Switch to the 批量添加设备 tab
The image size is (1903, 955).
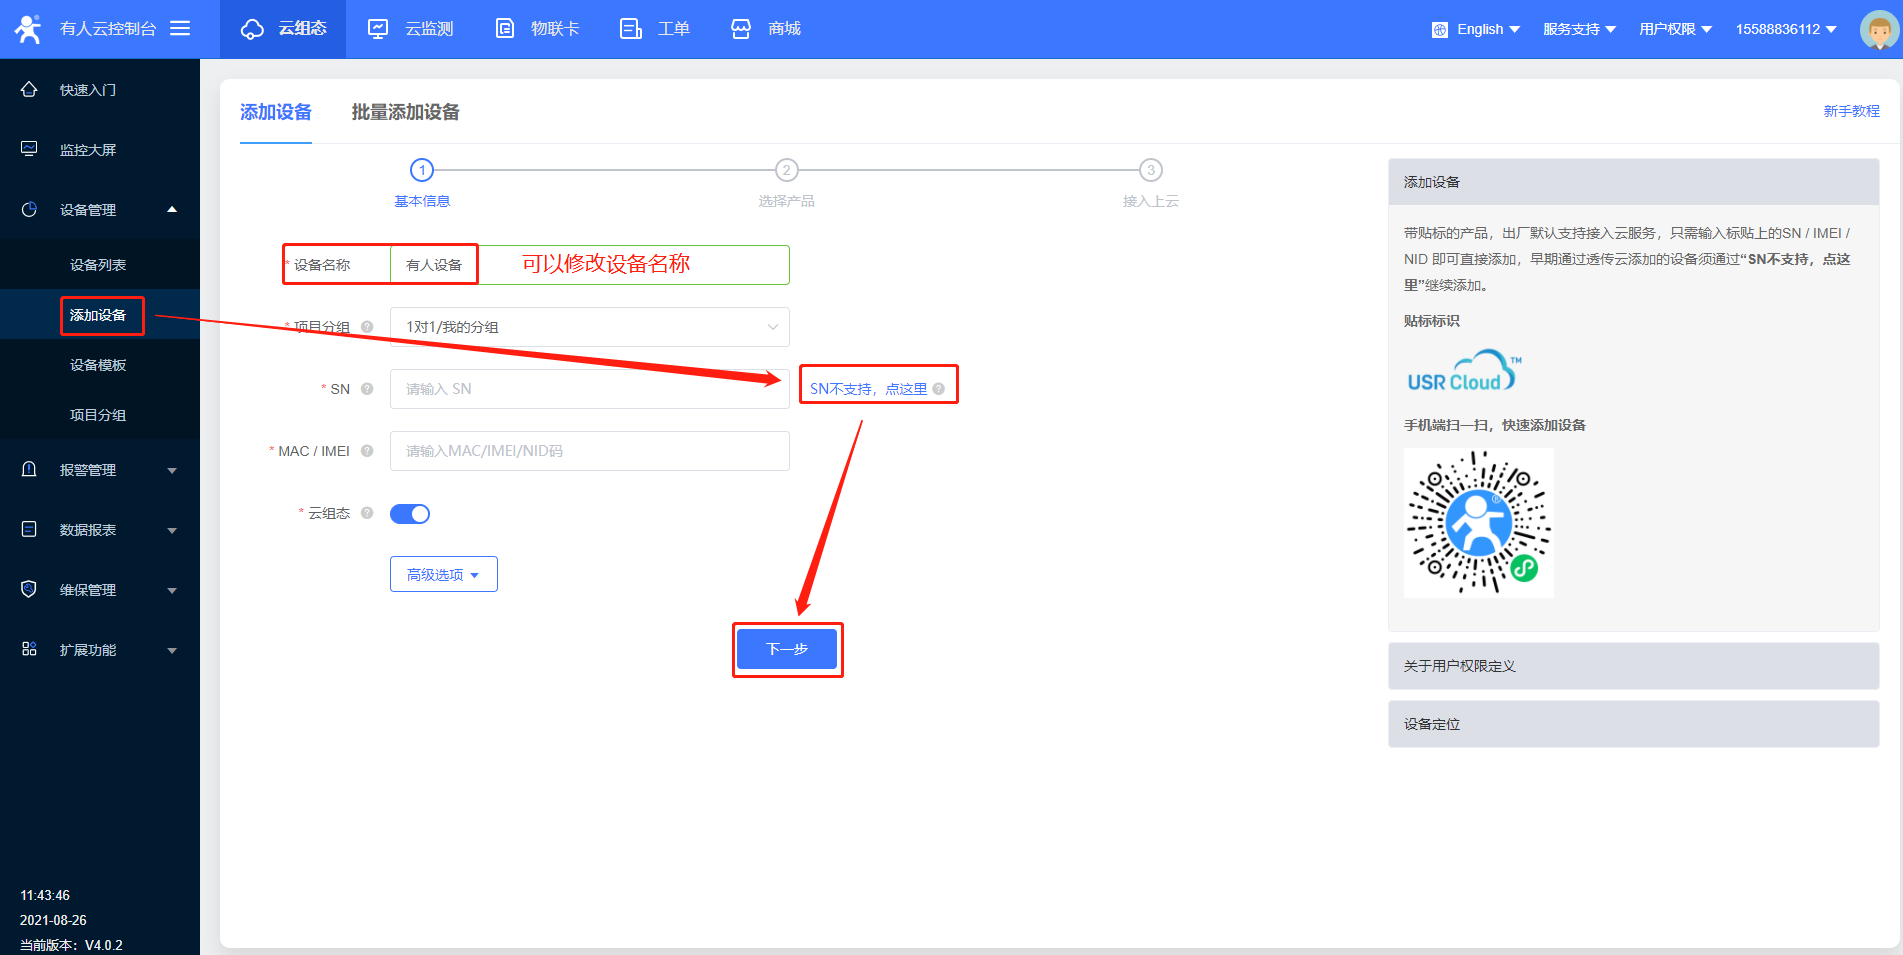405,112
